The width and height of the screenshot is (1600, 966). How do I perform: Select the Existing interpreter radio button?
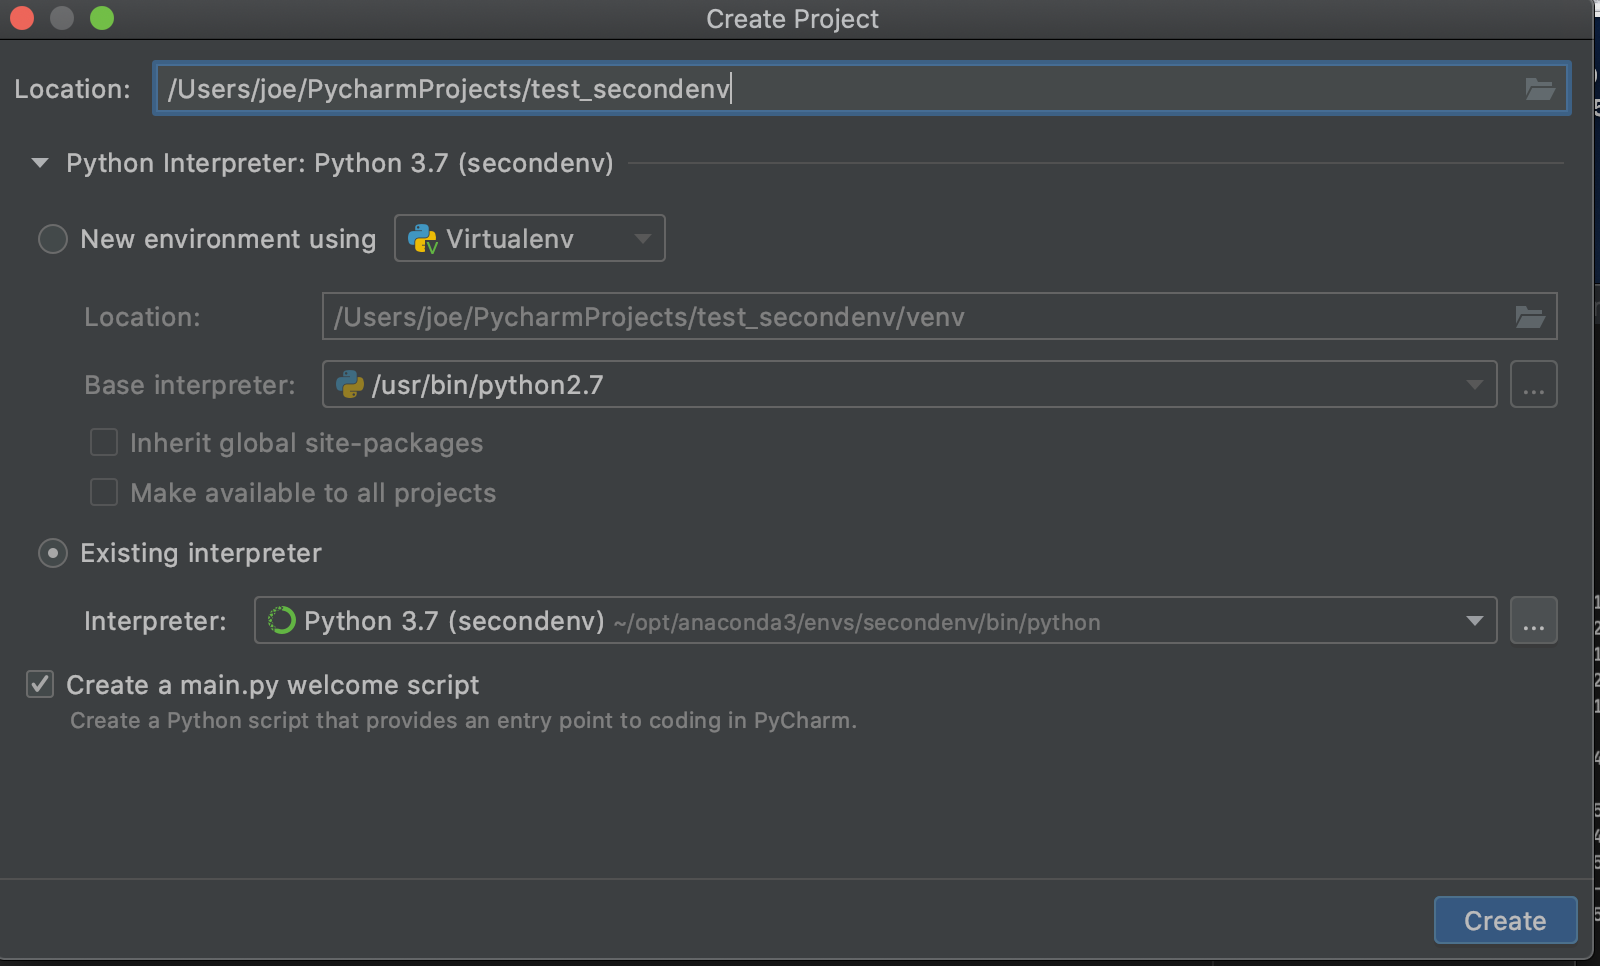52,553
